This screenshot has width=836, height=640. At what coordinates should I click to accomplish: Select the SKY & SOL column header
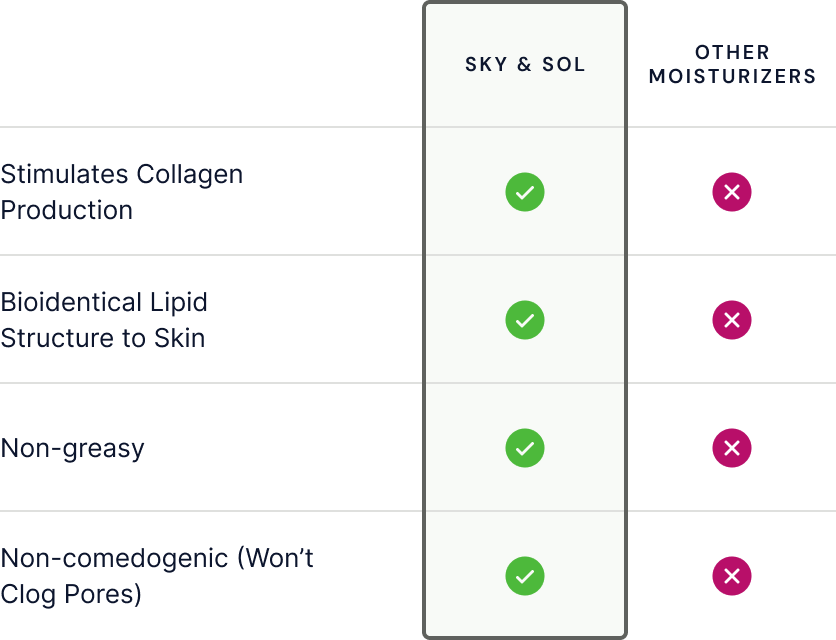(525, 65)
